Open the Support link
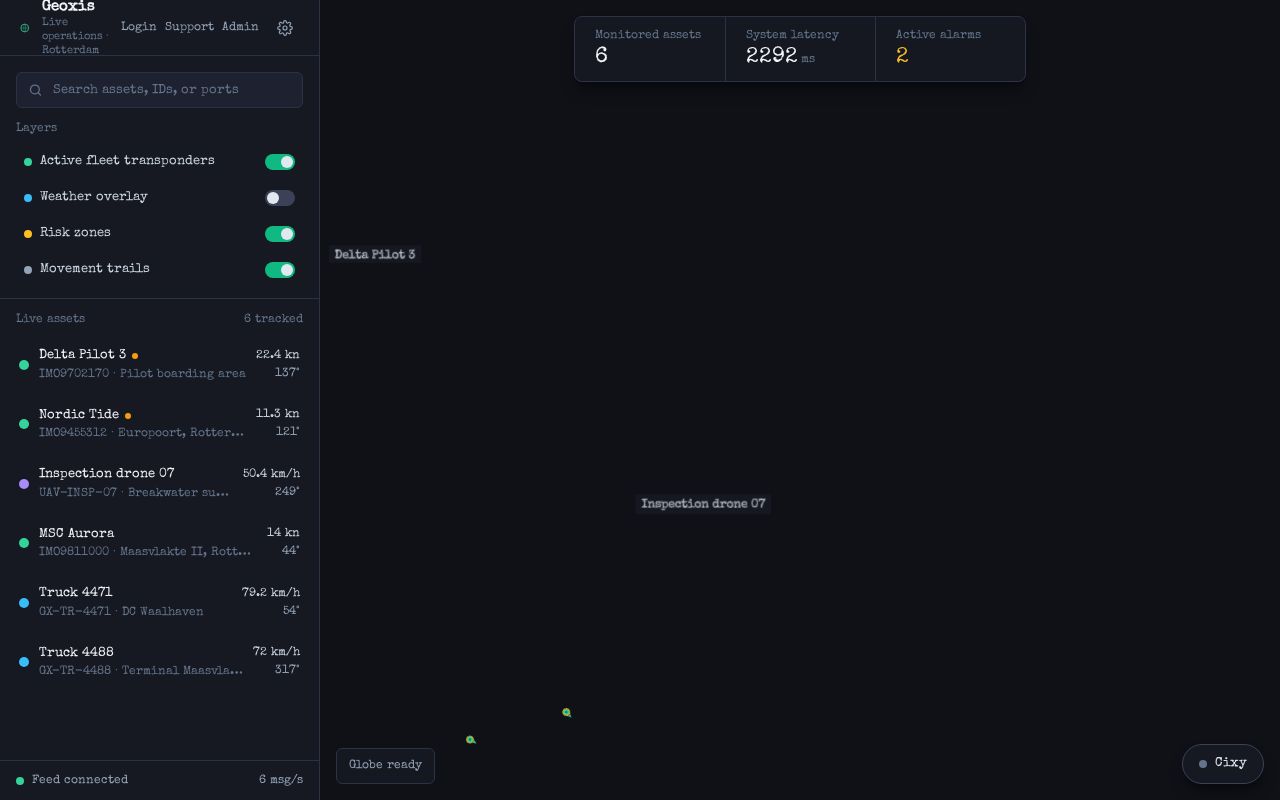Image resolution: width=1280 pixels, height=800 pixels. pyautogui.click(x=190, y=27)
